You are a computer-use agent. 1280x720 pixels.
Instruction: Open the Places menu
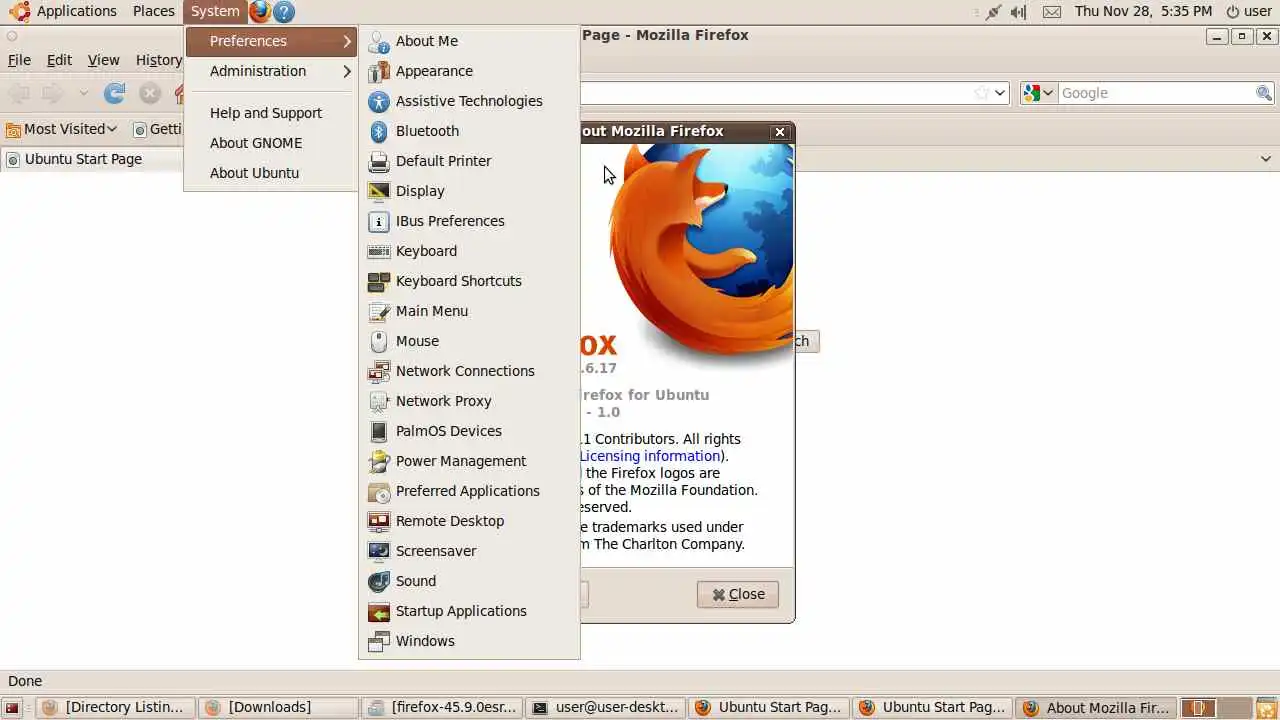click(x=154, y=11)
